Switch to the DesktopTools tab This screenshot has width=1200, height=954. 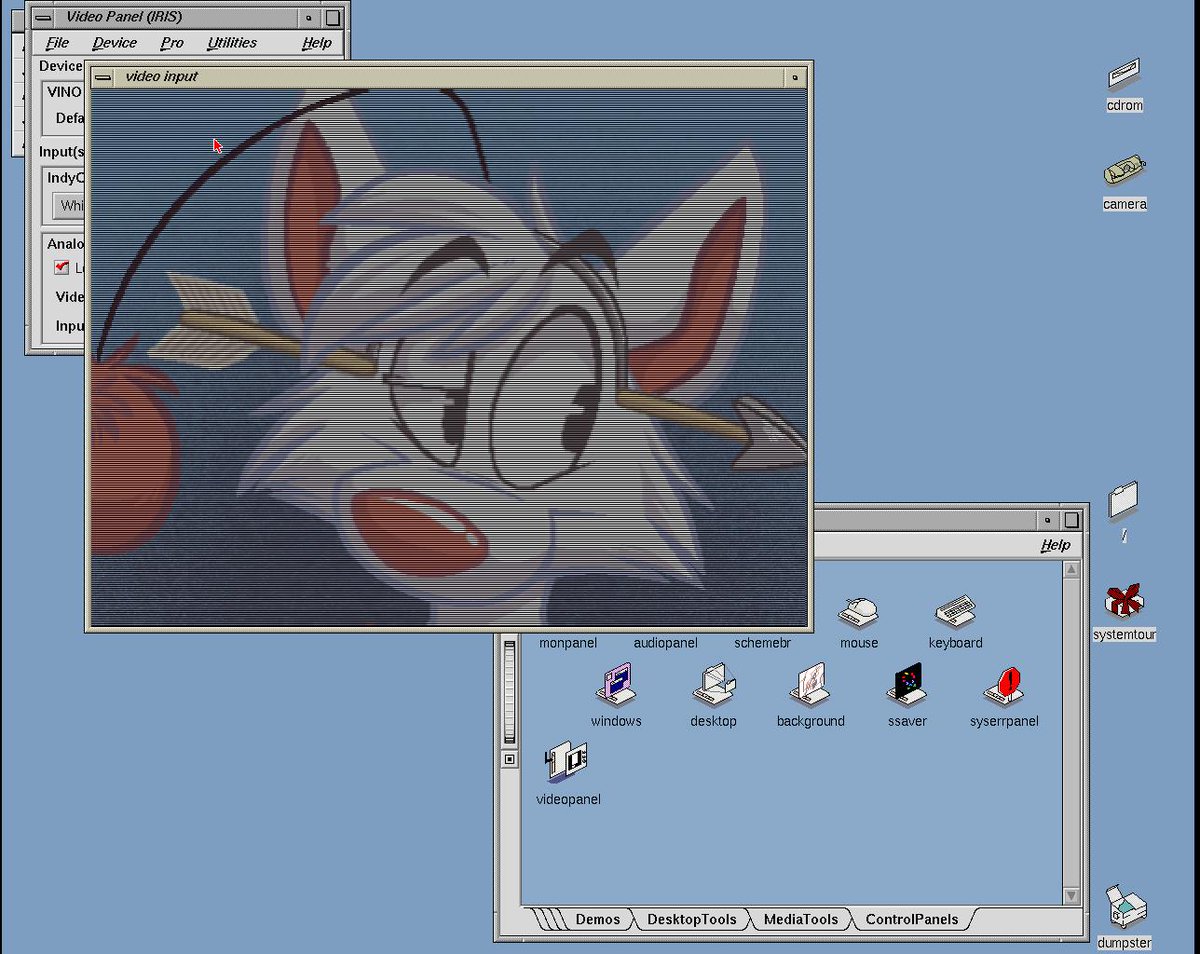coord(691,919)
